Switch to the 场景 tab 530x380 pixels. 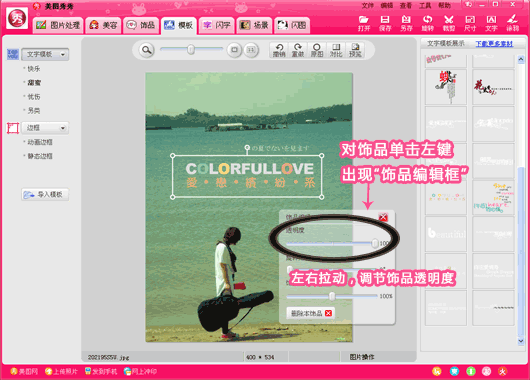(x=254, y=25)
